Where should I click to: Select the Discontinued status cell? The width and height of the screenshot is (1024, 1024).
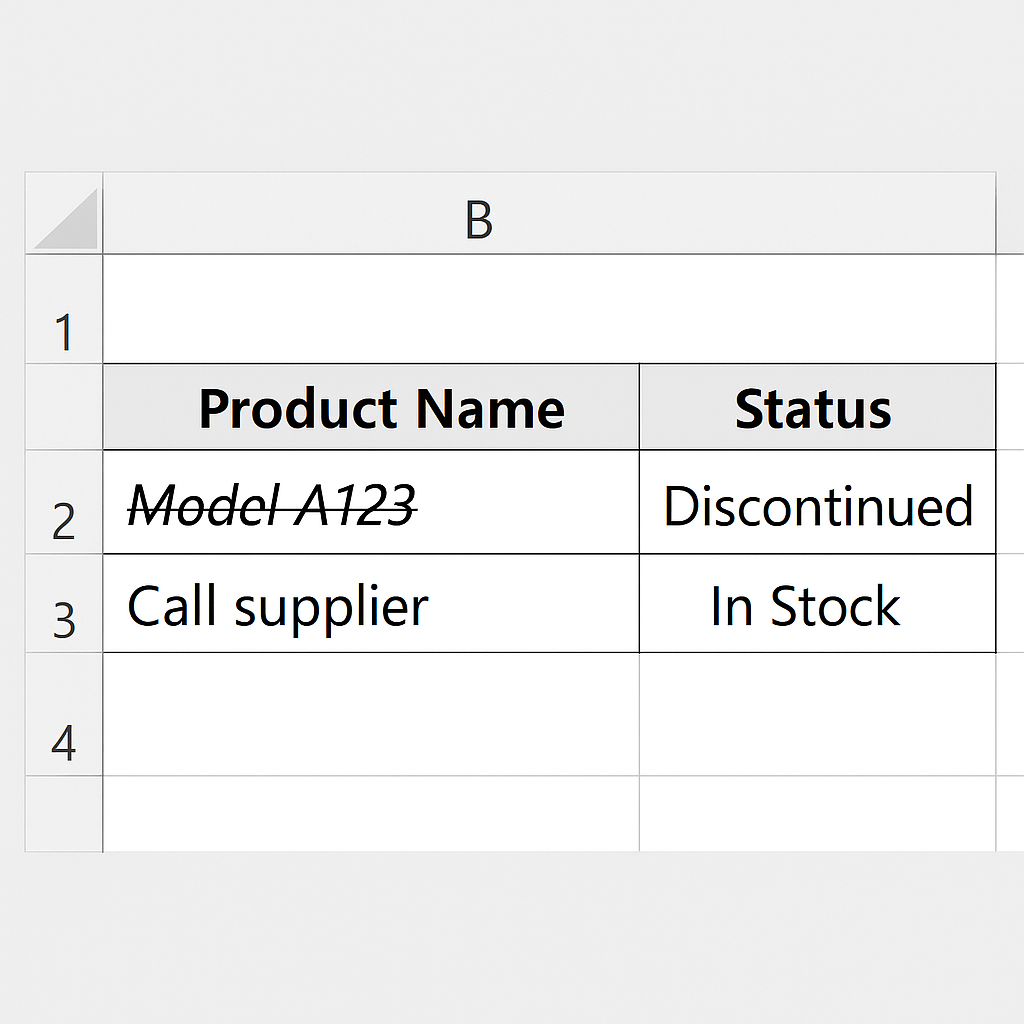[x=817, y=503]
